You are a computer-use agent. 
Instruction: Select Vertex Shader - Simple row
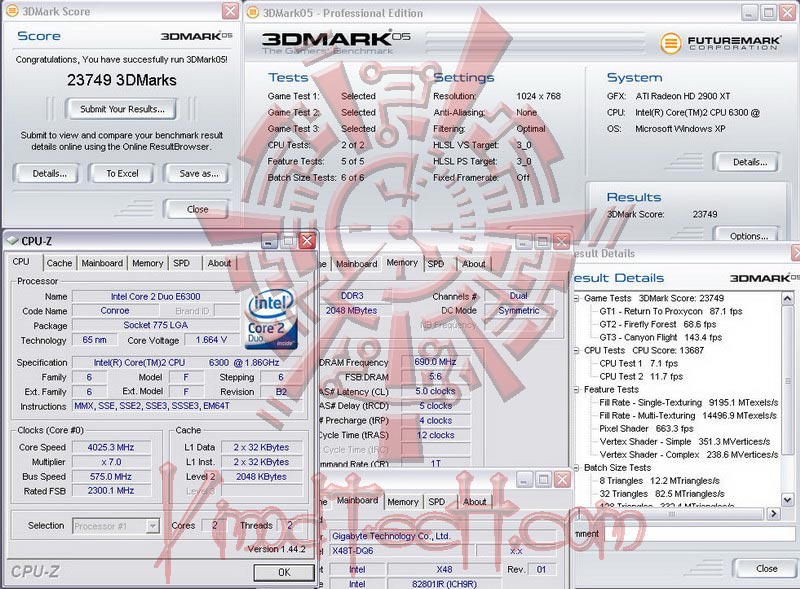click(684, 441)
